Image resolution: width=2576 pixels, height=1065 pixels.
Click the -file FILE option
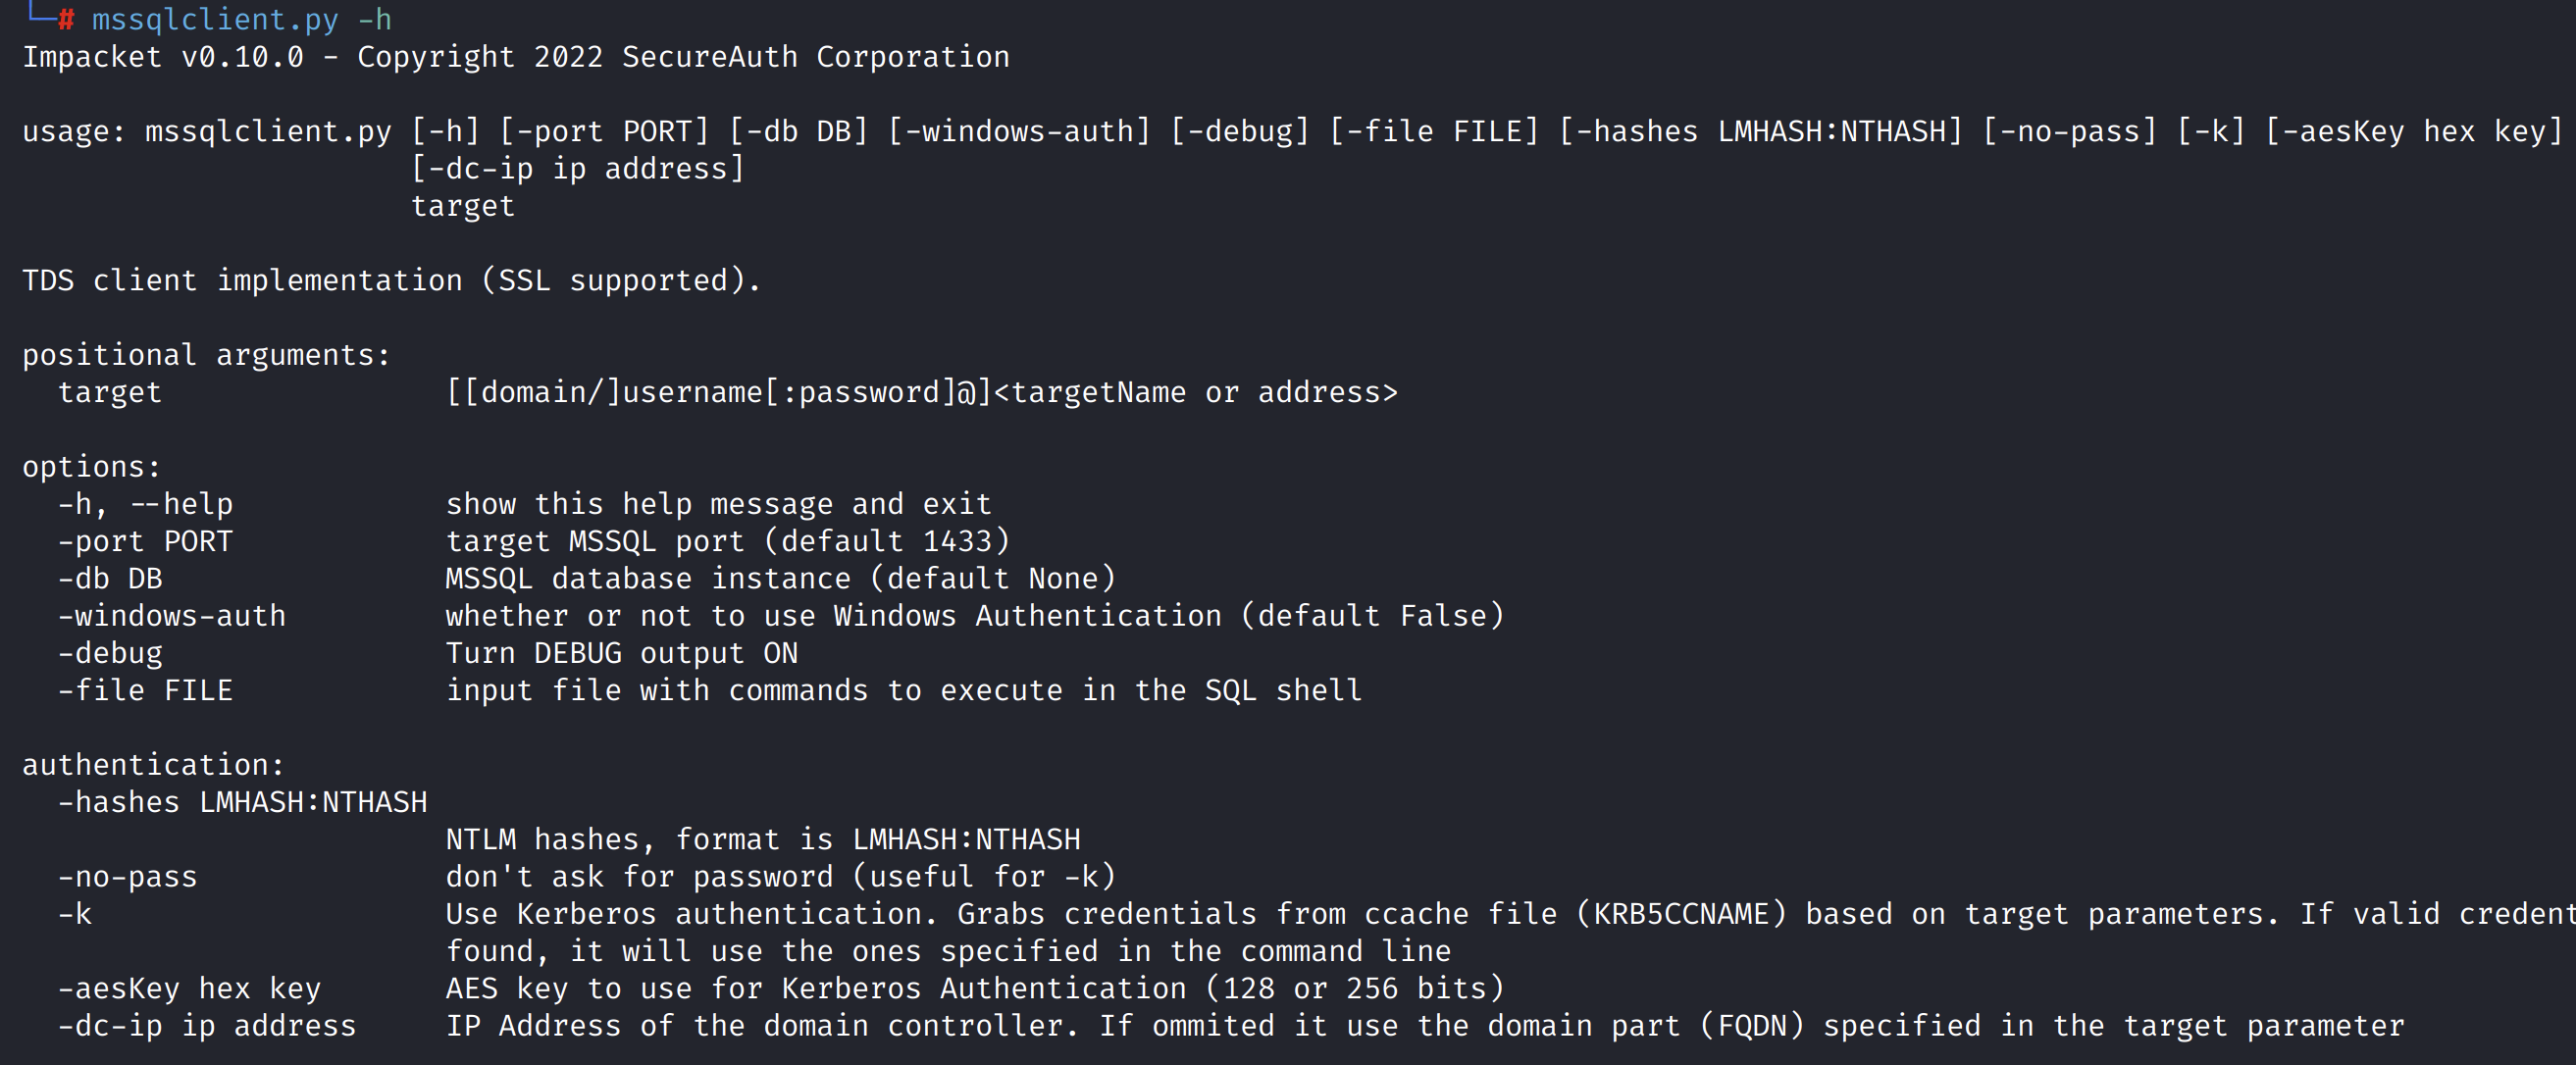coord(145,690)
